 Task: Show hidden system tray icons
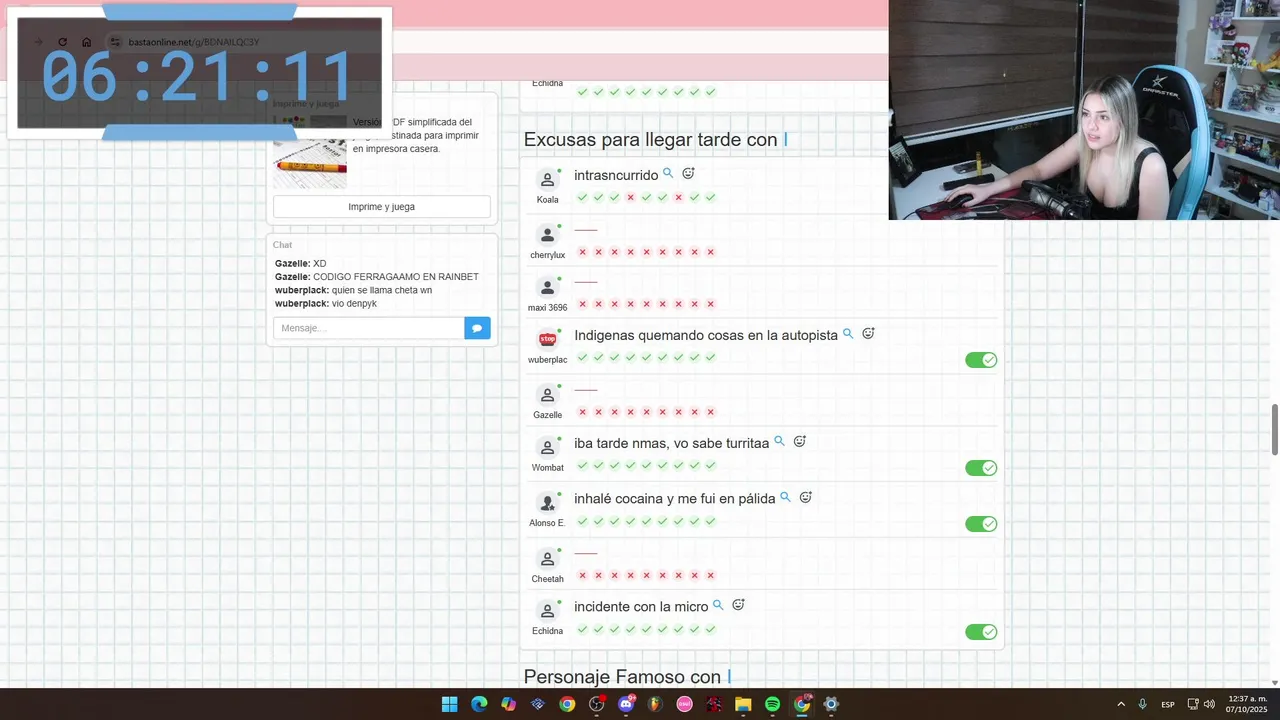(1121, 704)
